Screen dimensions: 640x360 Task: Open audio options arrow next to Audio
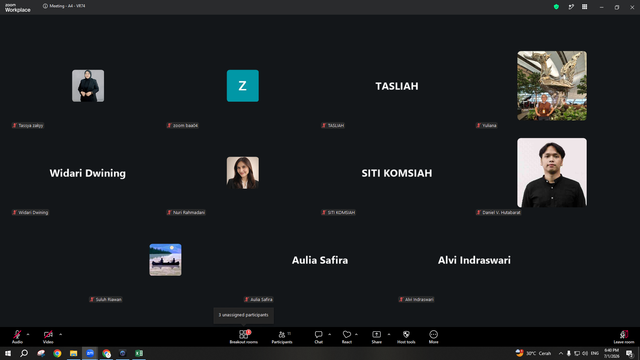[x=28, y=334]
